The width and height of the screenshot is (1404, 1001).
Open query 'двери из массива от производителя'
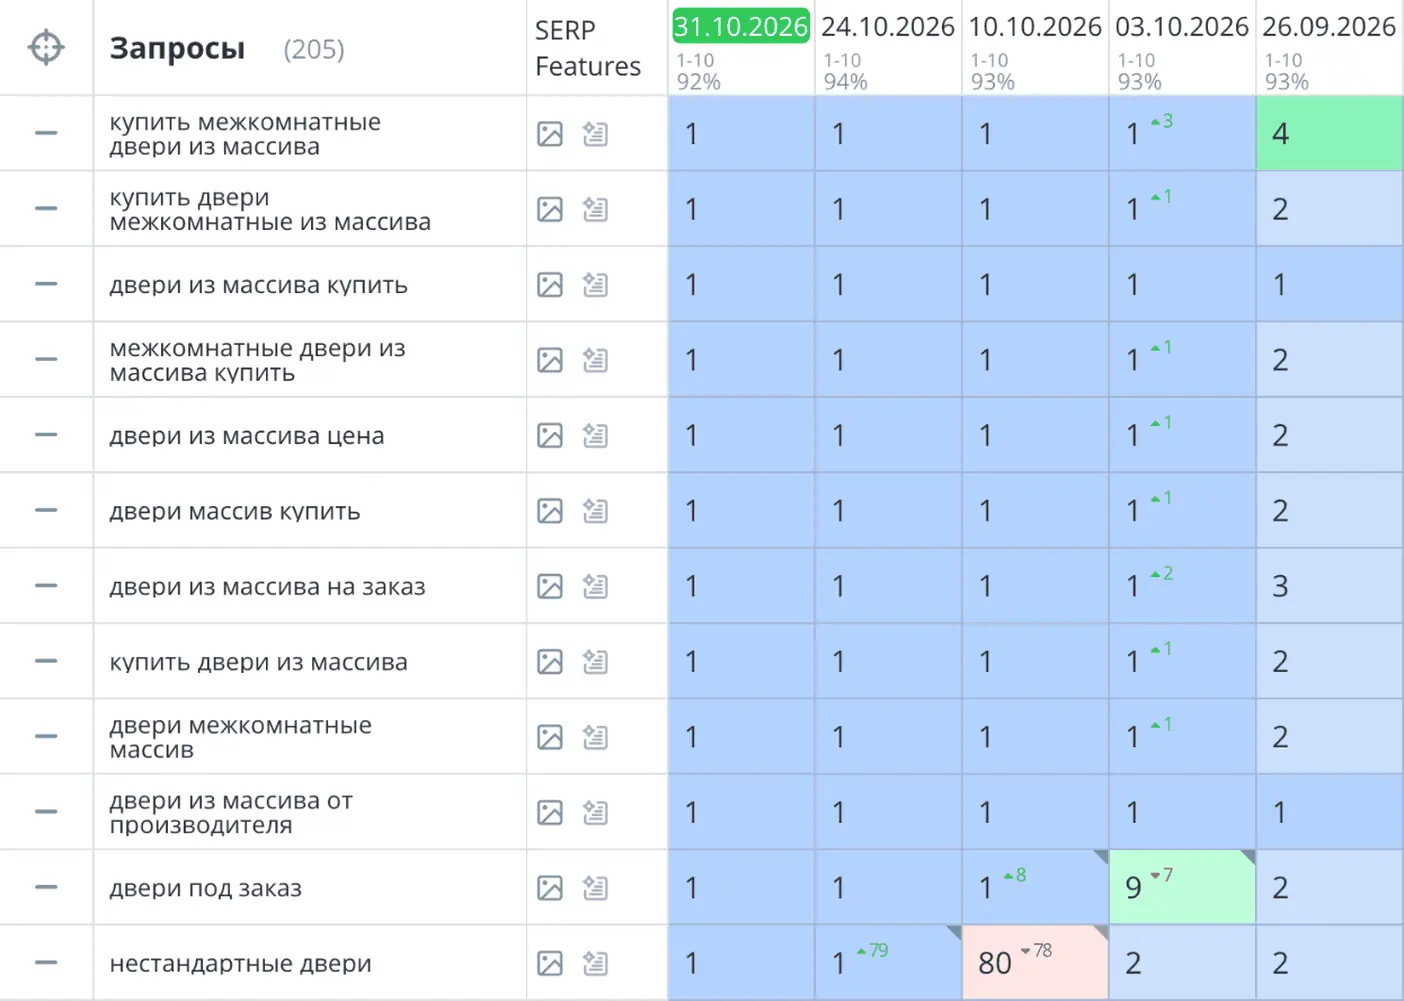pos(231,813)
